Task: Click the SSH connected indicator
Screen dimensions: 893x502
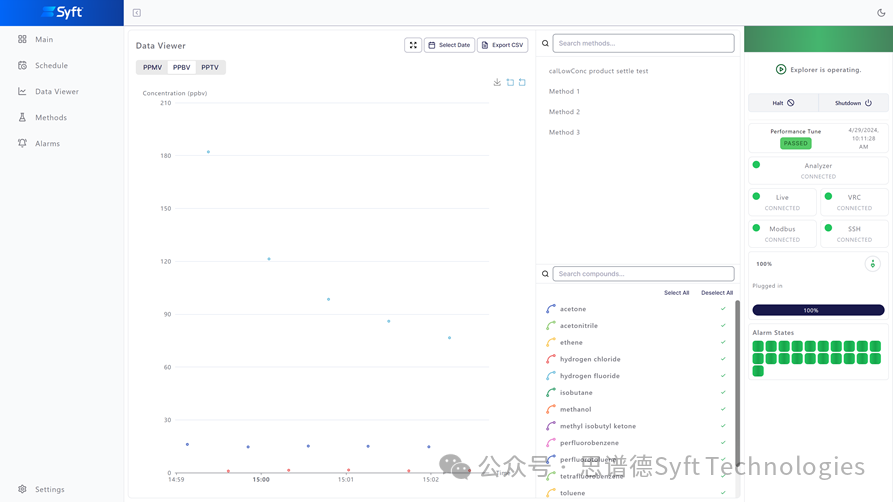Action: pos(829,228)
